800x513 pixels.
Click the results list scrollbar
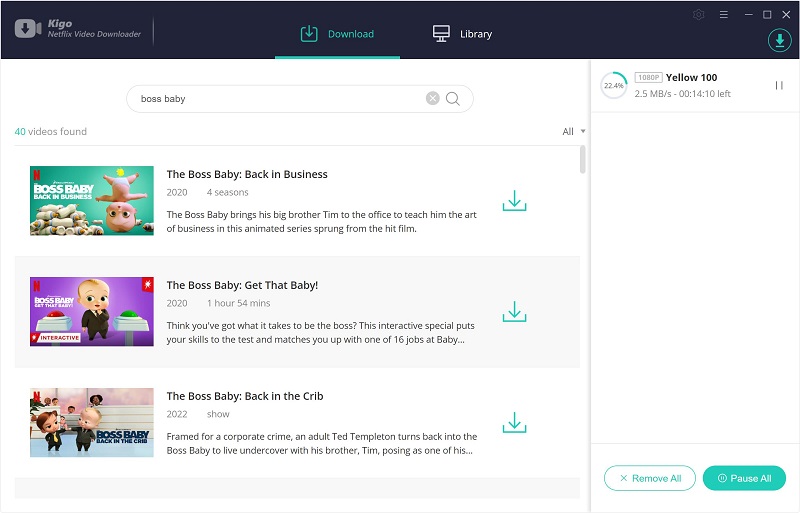[583, 160]
